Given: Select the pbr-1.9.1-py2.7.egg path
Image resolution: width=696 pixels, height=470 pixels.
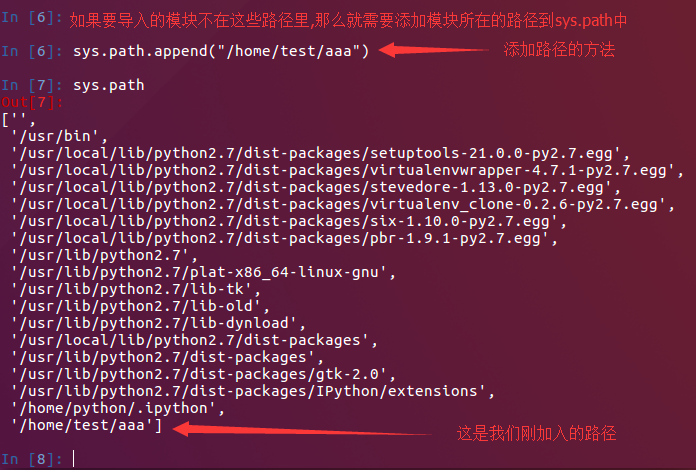Looking at the screenshot, I should pyautogui.click(x=285, y=238).
